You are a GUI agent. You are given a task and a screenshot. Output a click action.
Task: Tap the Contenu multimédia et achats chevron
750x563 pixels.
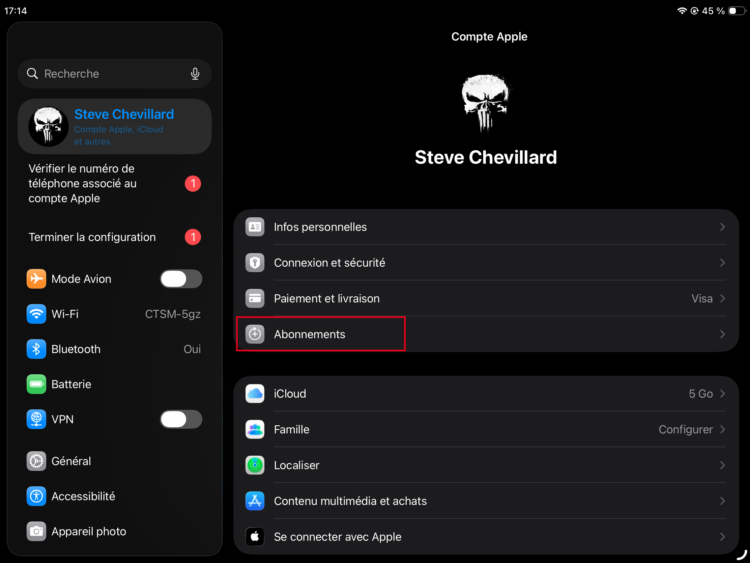coord(722,501)
